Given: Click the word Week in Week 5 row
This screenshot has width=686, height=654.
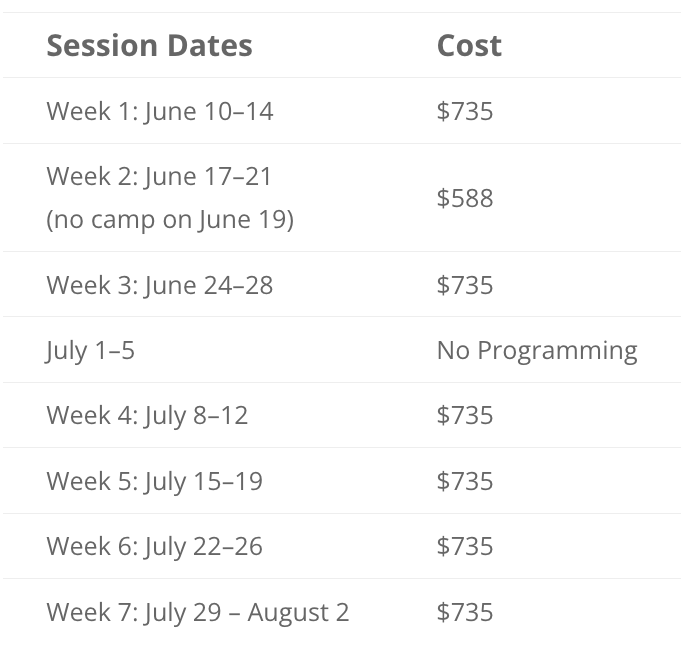Looking at the screenshot, I should tap(78, 481).
